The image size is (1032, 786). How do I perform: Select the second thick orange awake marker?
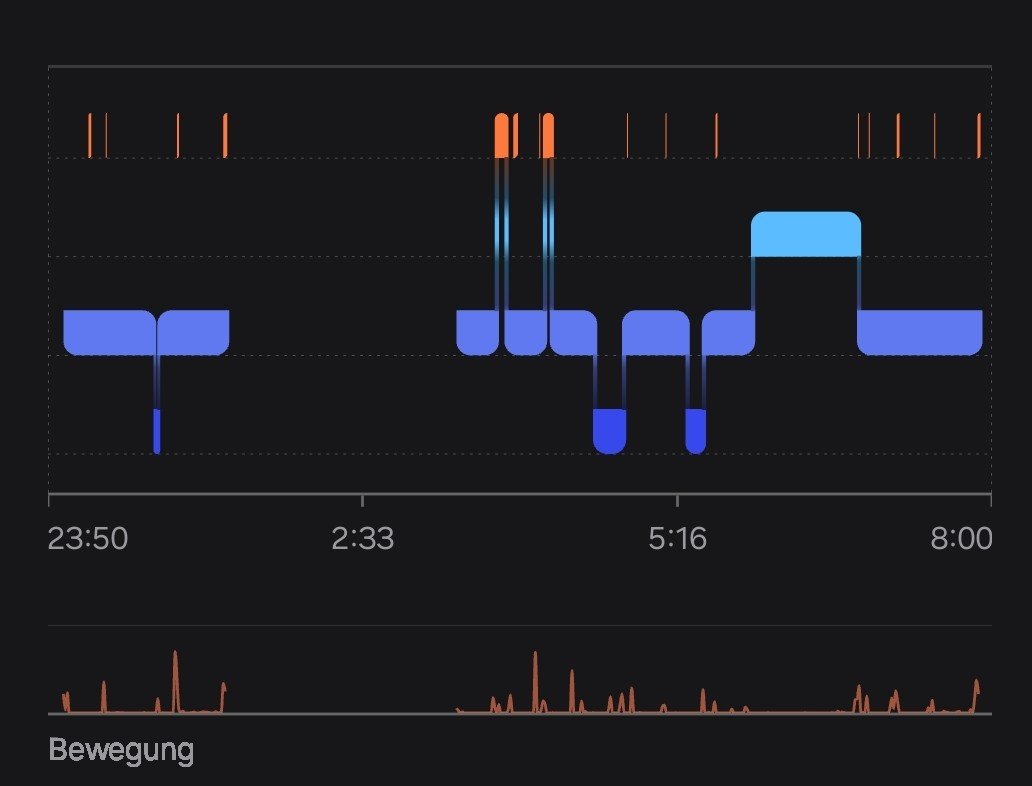pyautogui.click(x=548, y=136)
